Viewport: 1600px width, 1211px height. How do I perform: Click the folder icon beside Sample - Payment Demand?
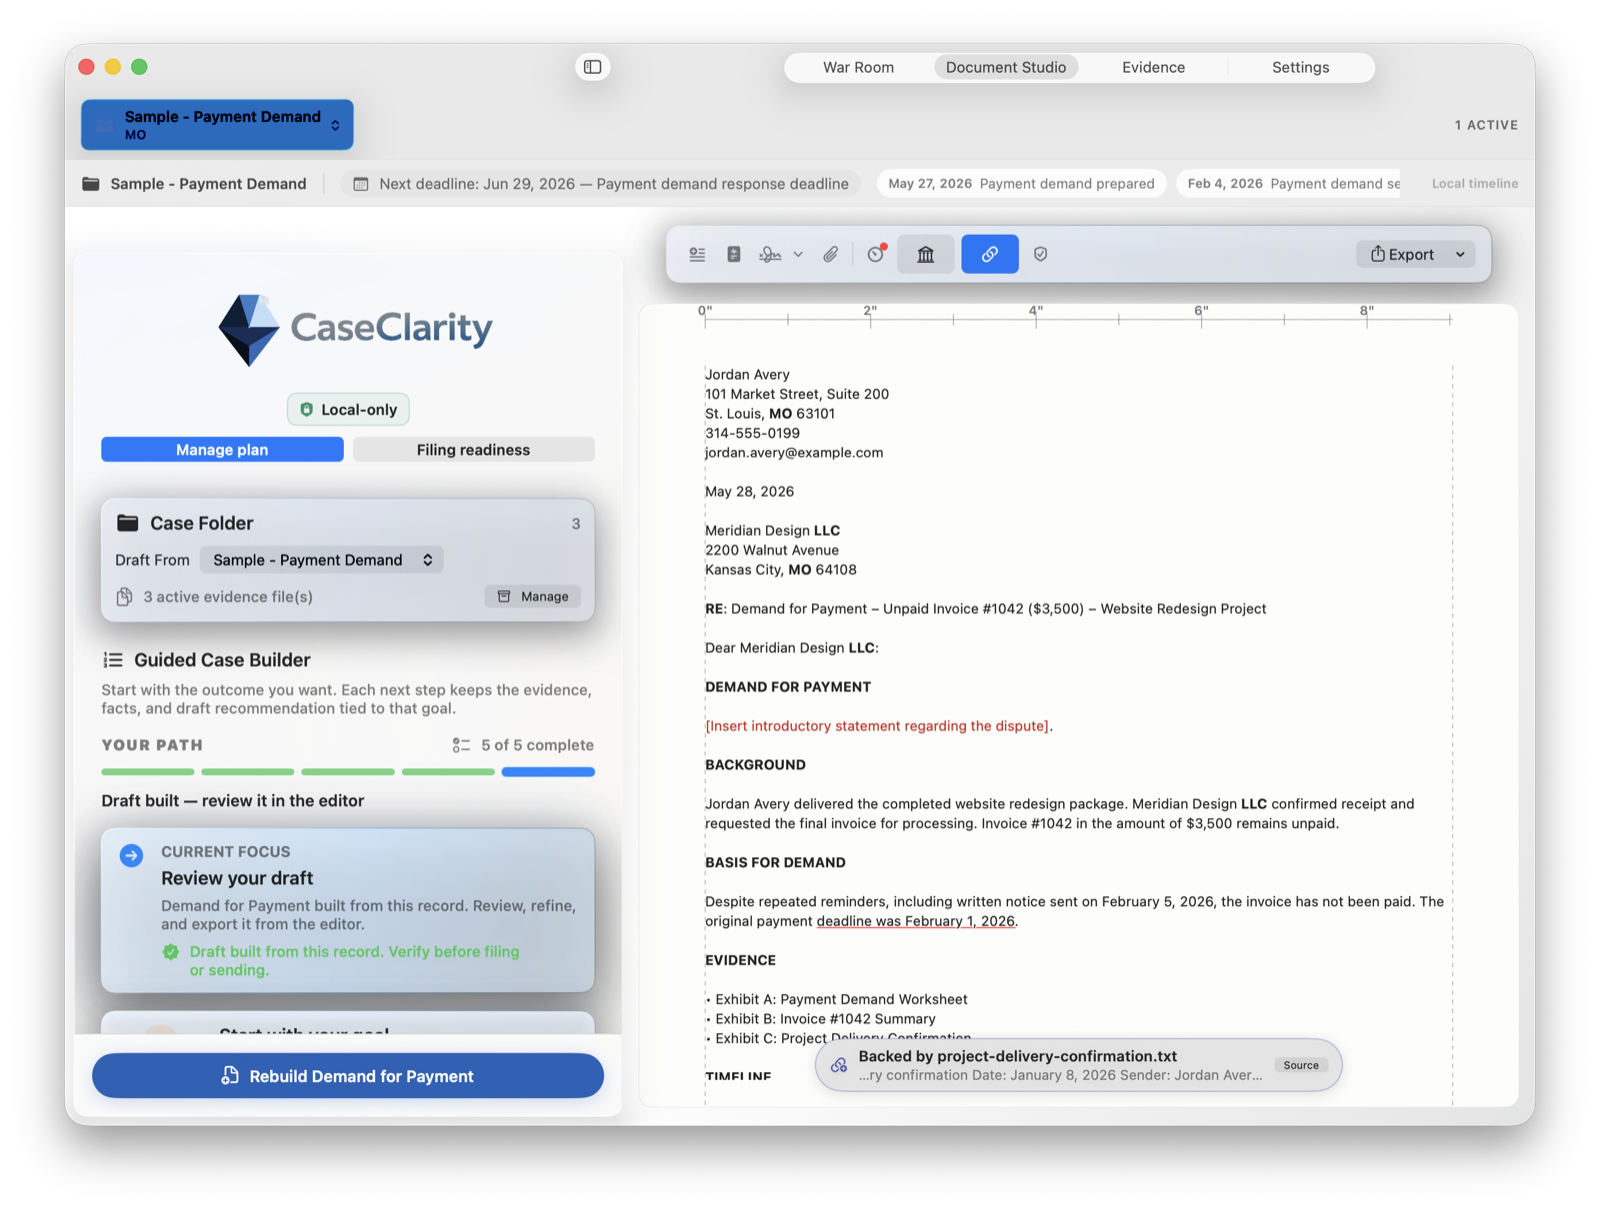click(x=91, y=184)
